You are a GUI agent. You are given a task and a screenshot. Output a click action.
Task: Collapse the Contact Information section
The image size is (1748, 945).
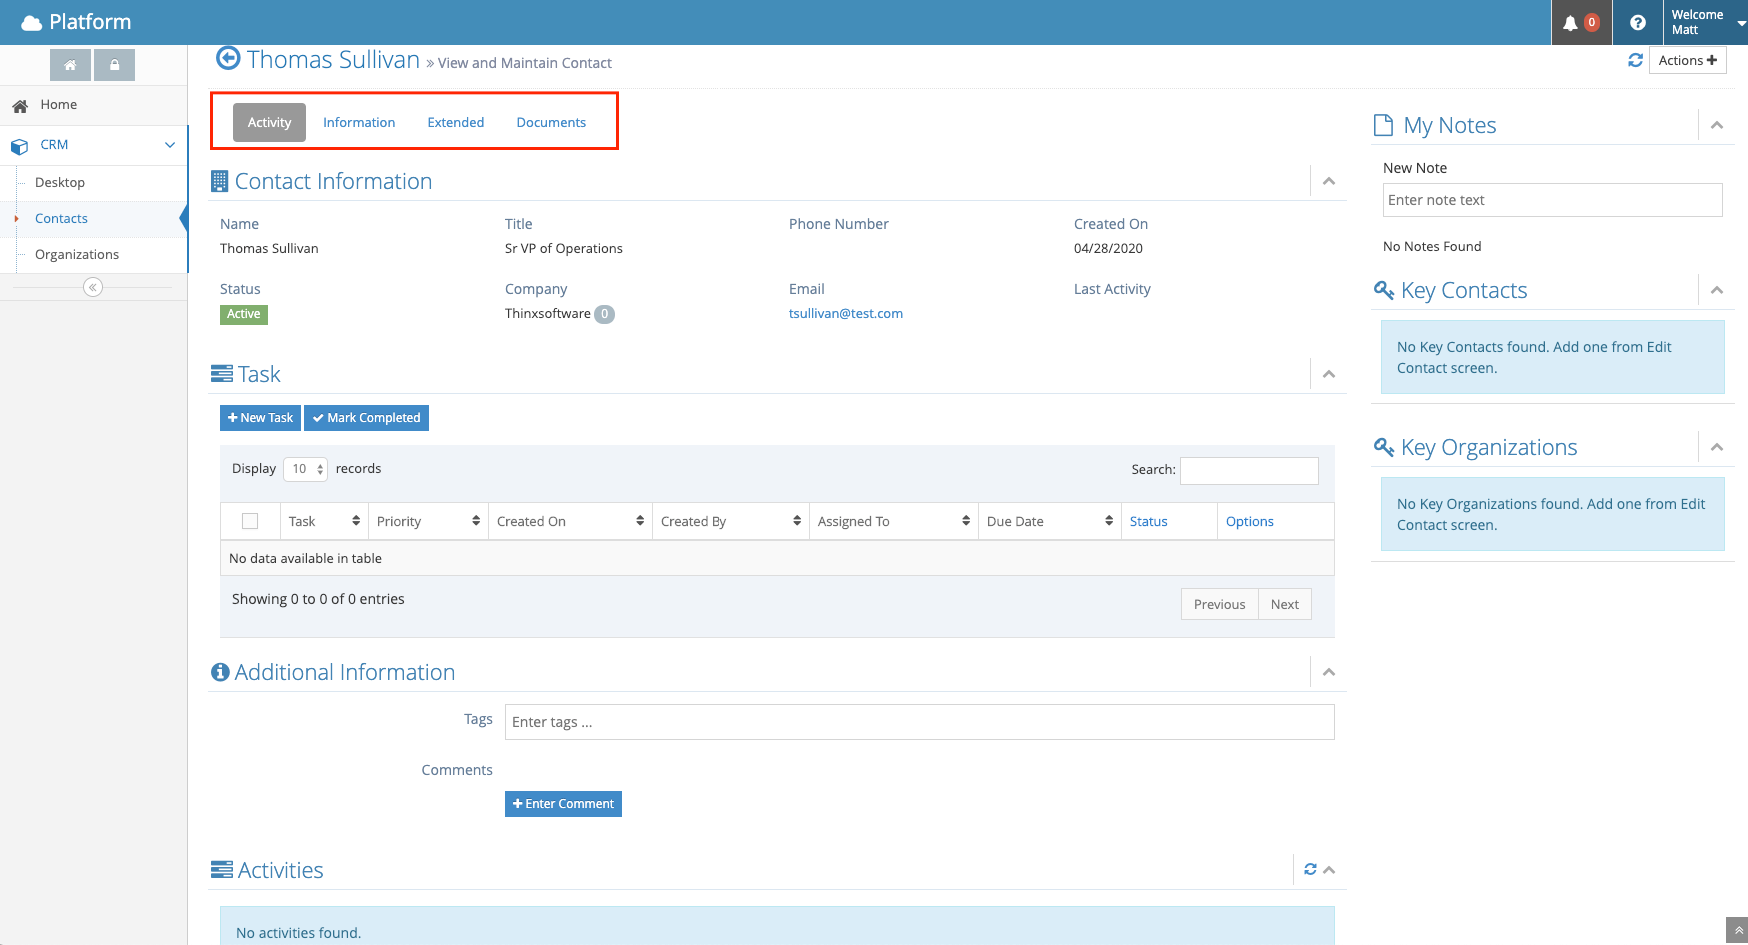[x=1329, y=181]
